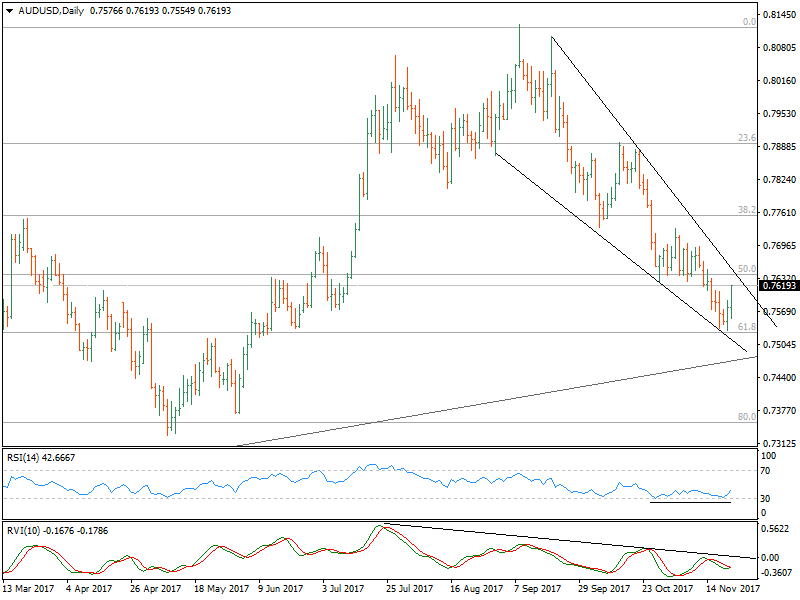Select the 14 Nov 2017 date label
800x600 pixels.
(737, 590)
